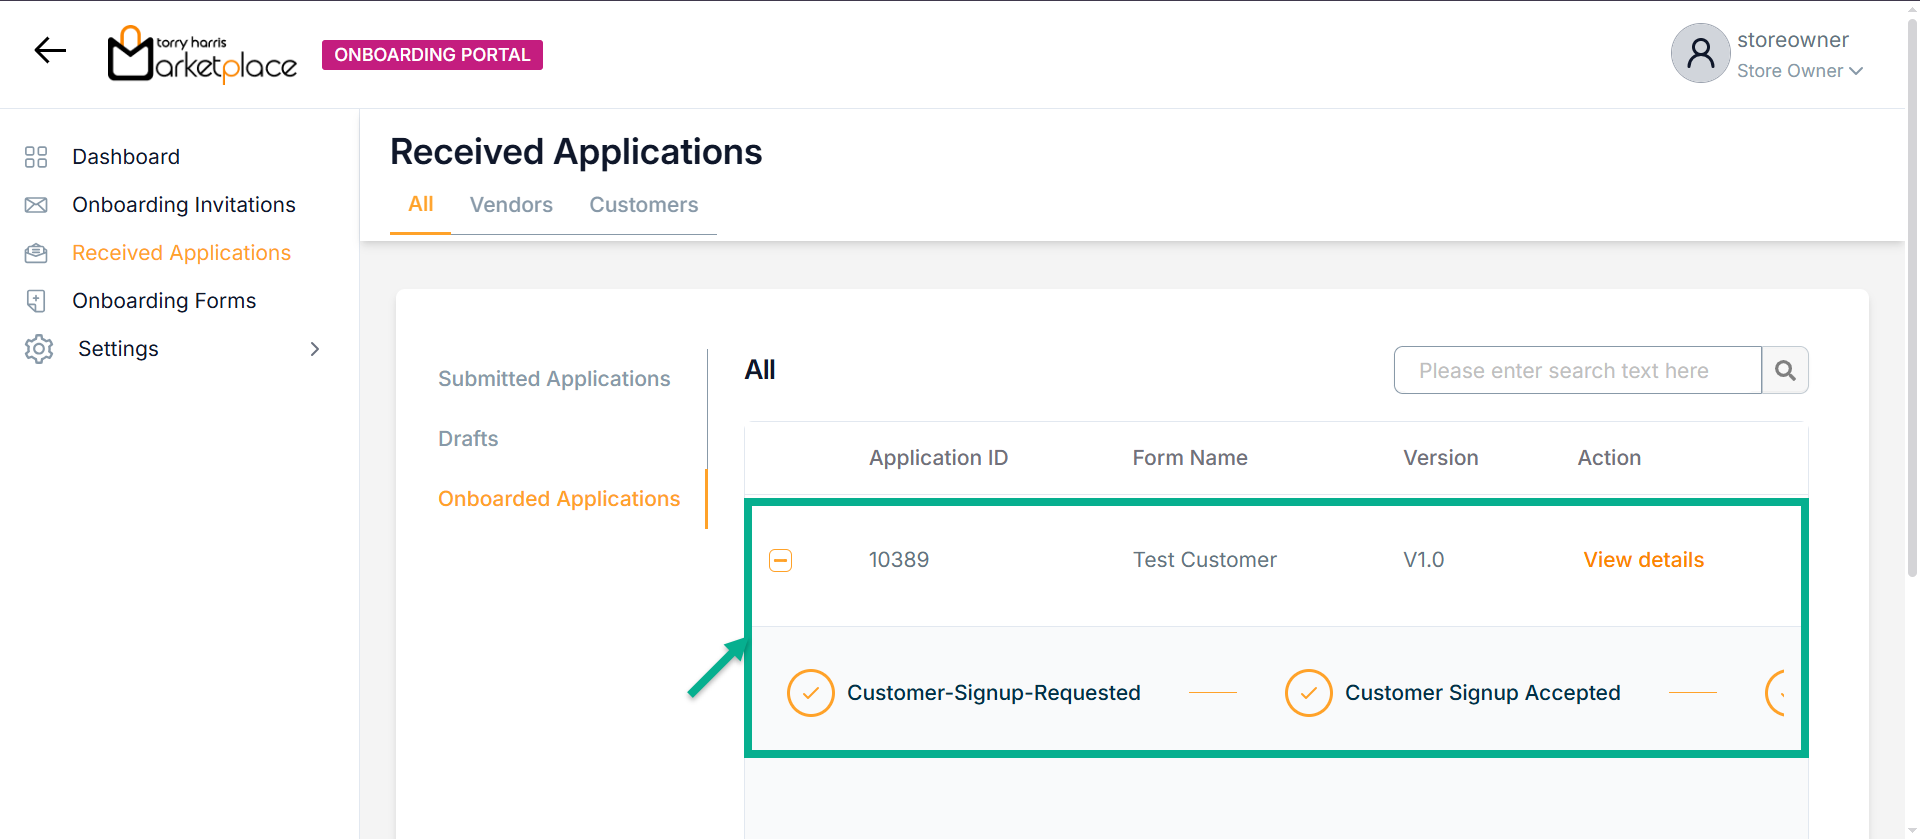The width and height of the screenshot is (1920, 839).
Task: Click the back arrow icon
Action: point(50,50)
